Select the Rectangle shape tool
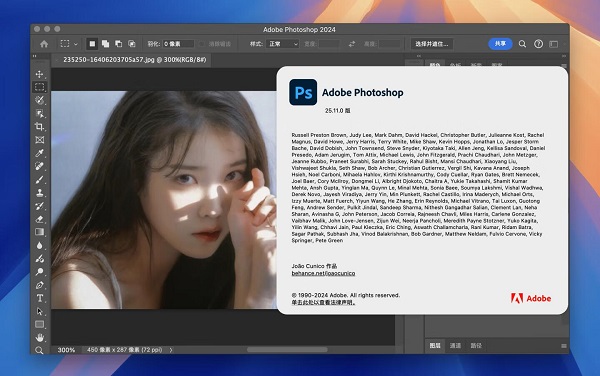Screen dimensions: 600x376 (x=39, y=325)
